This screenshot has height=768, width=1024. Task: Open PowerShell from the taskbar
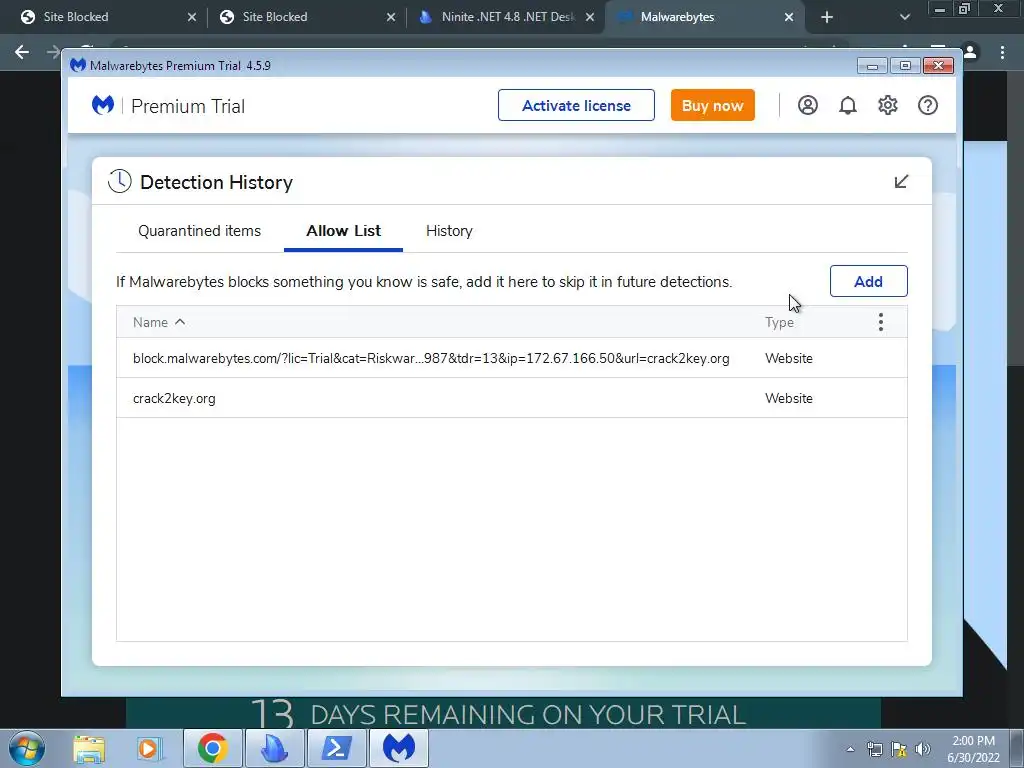point(336,748)
